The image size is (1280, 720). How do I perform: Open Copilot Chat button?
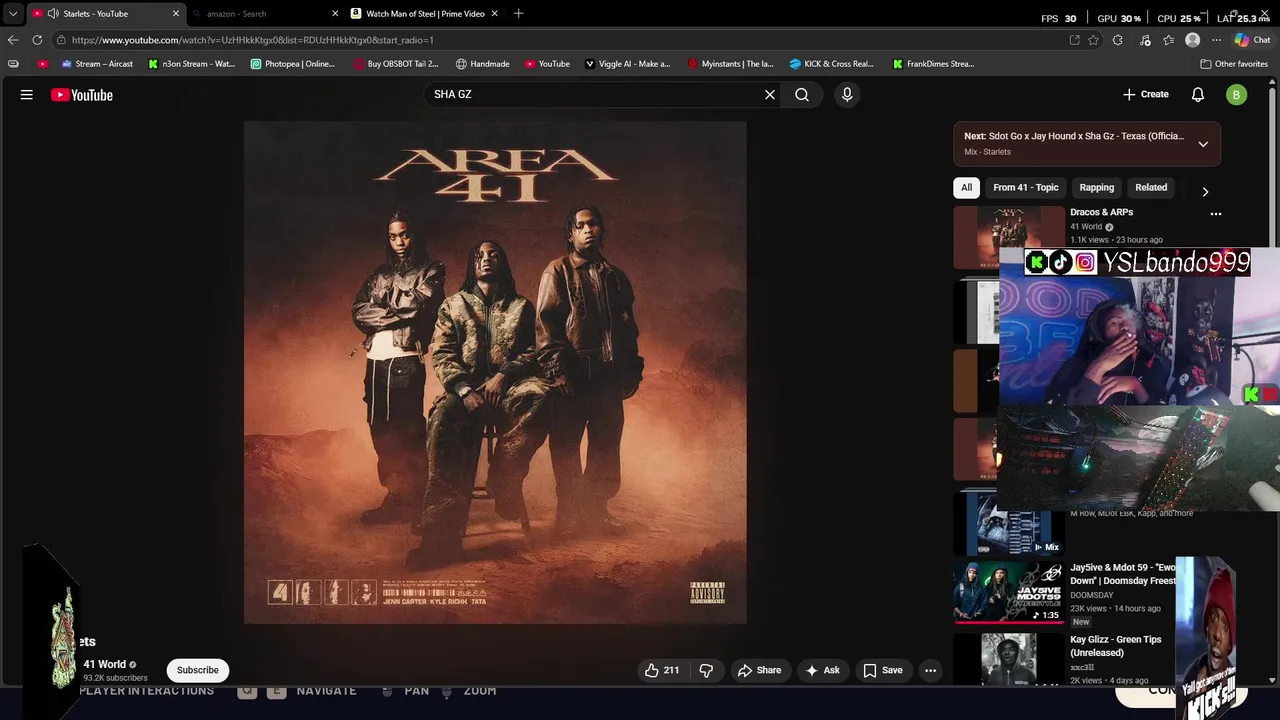coord(1252,40)
